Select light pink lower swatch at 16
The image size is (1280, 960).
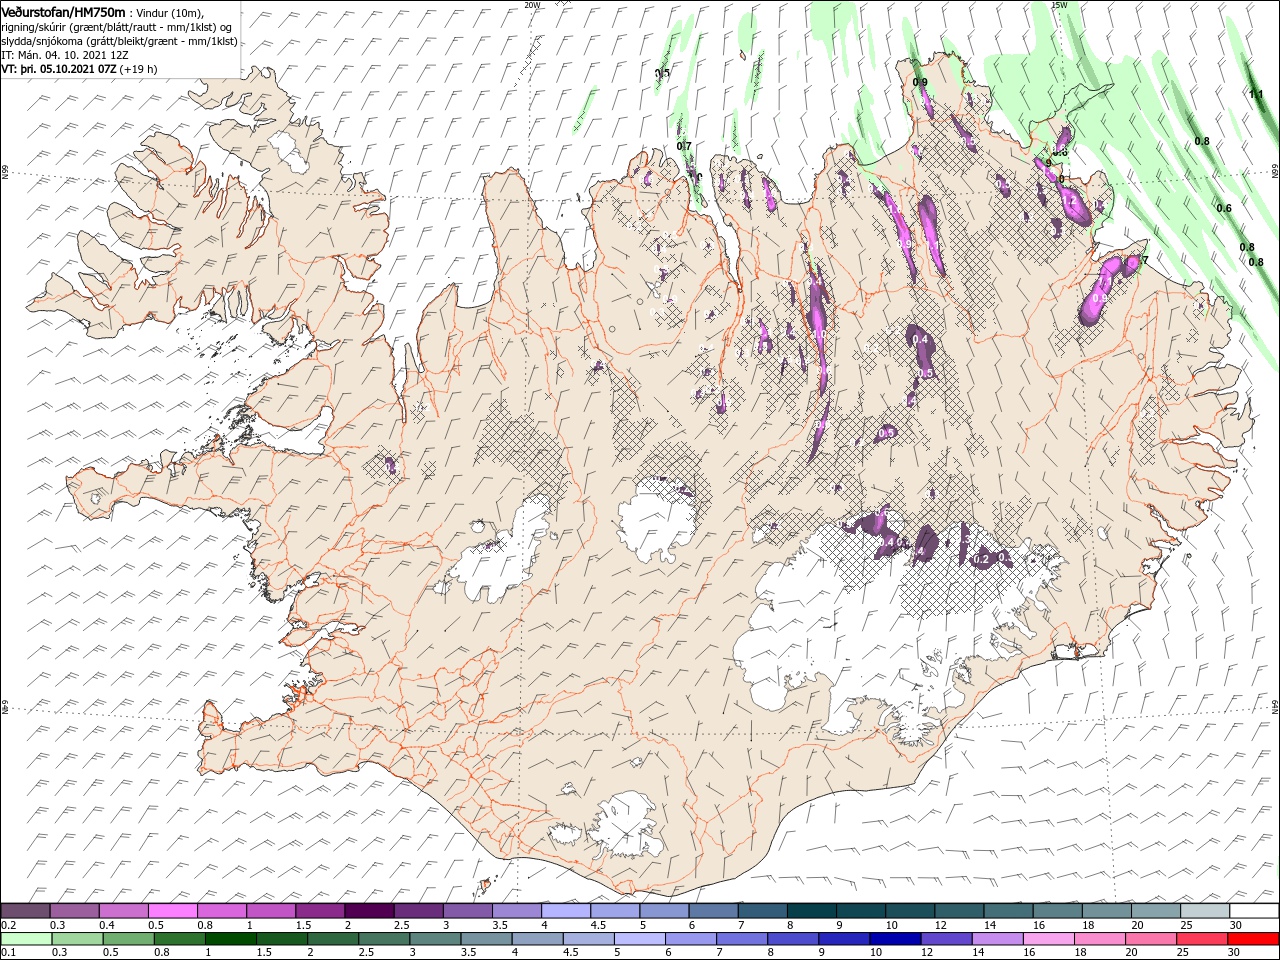pyautogui.click(x=1047, y=939)
